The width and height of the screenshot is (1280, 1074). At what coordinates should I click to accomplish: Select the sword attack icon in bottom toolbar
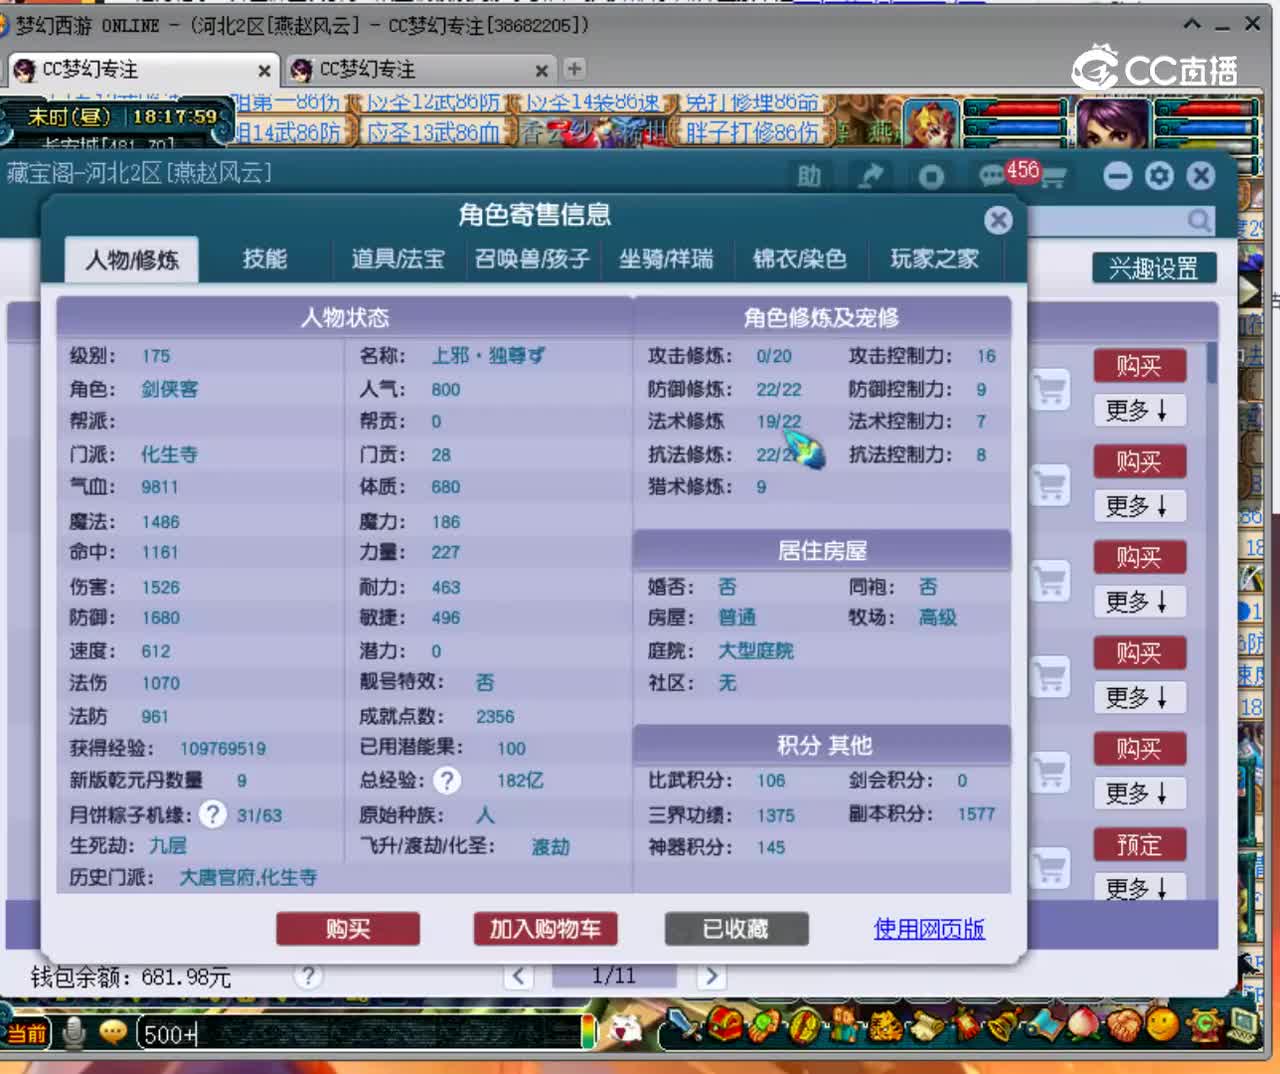click(685, 1026)
